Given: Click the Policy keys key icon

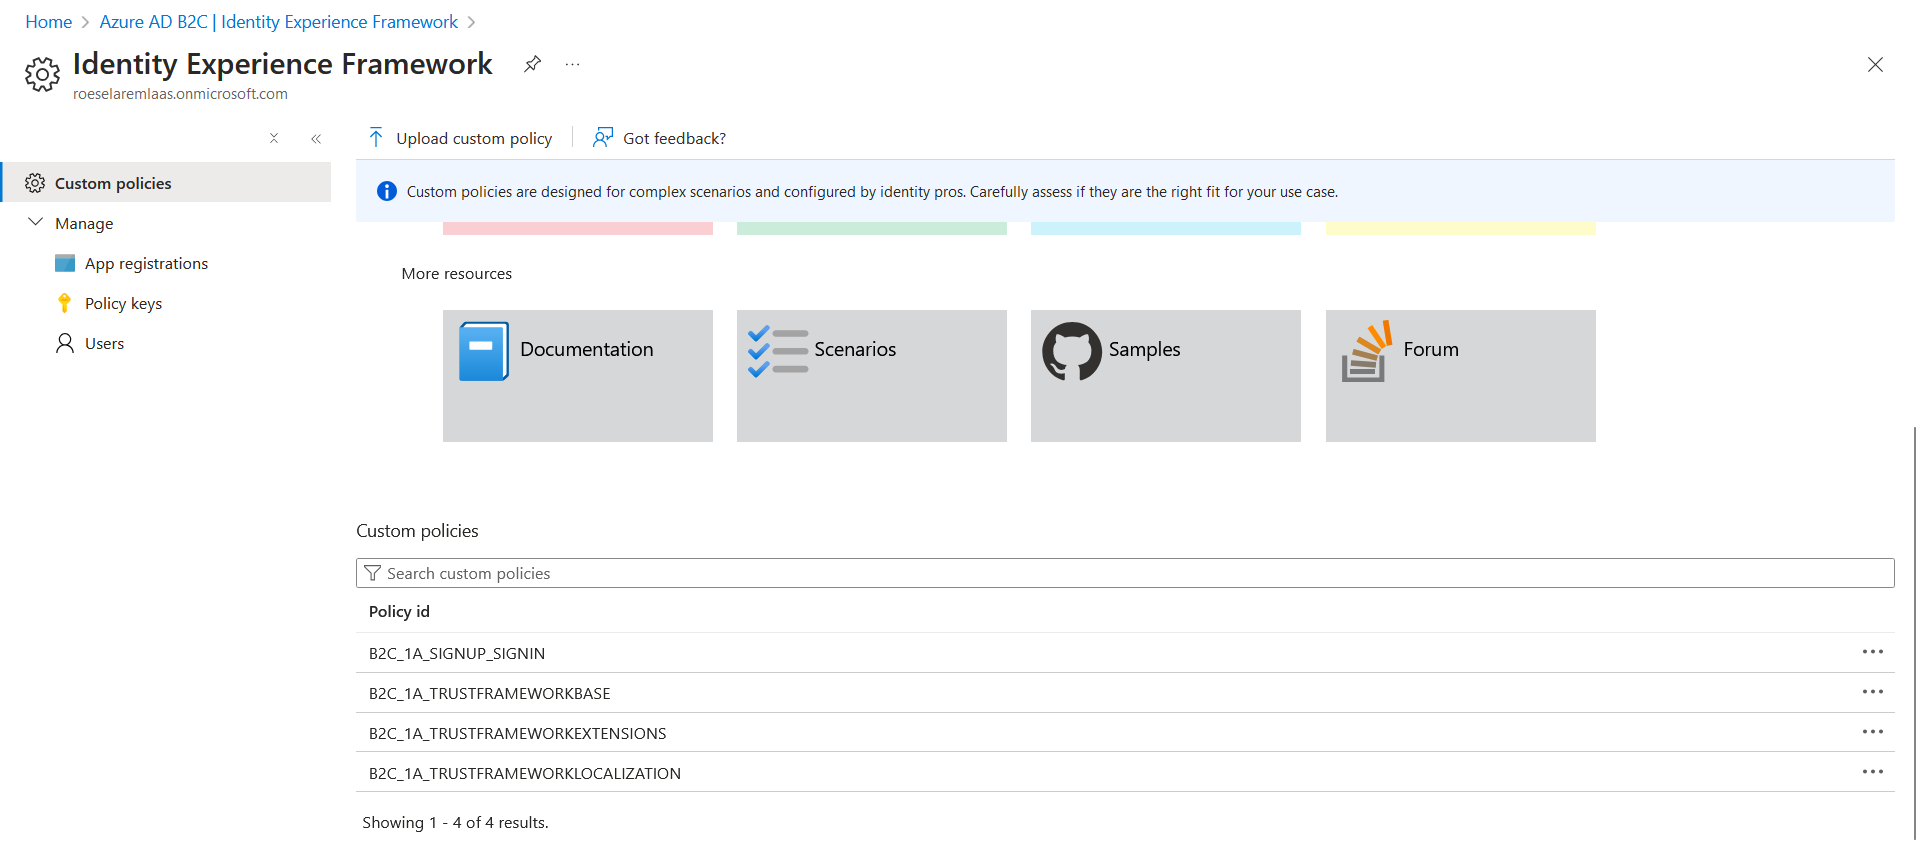Looking at the screenshot, I should (x=65, y=303).
